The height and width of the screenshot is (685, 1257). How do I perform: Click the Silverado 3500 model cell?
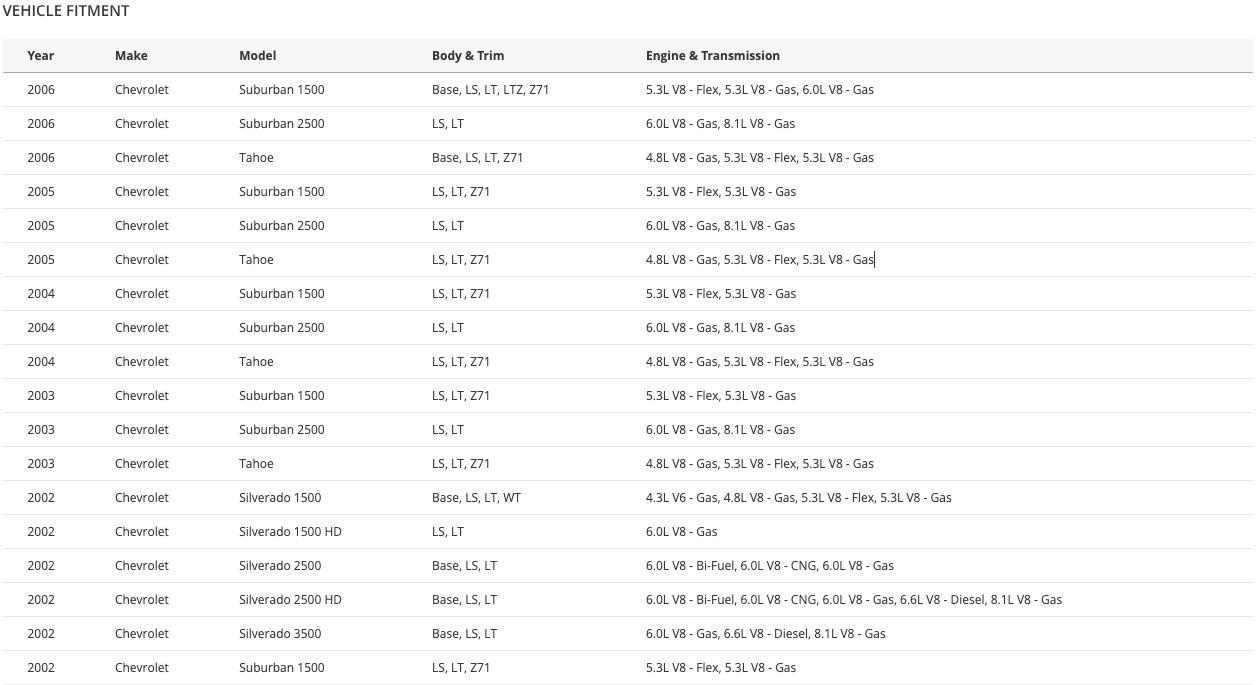(280, 634)
